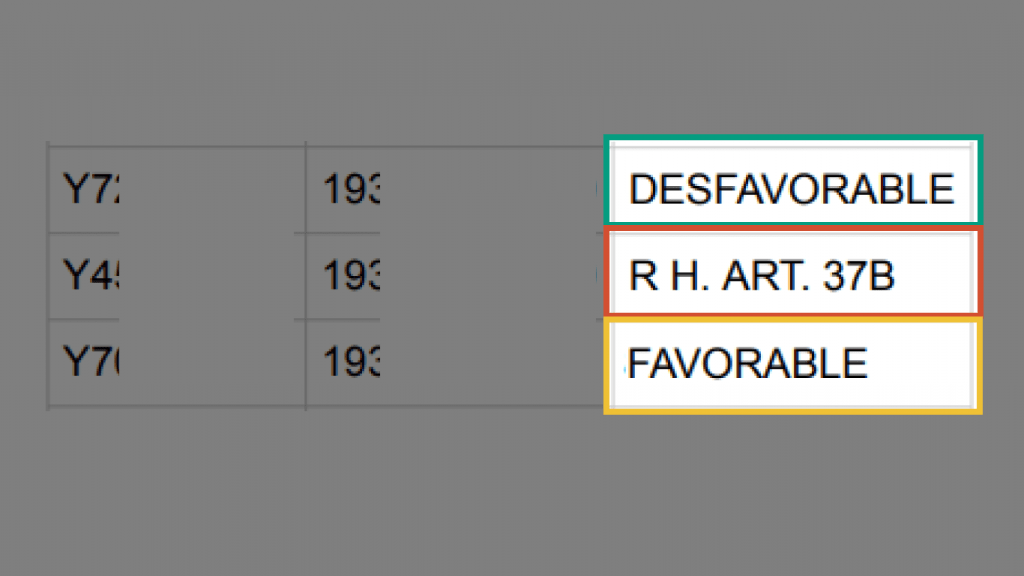This screenshot has width=1024, height=576.
Task: Select the 193 cell in the R H. ART. 37B row
Action: click(455, 276)
